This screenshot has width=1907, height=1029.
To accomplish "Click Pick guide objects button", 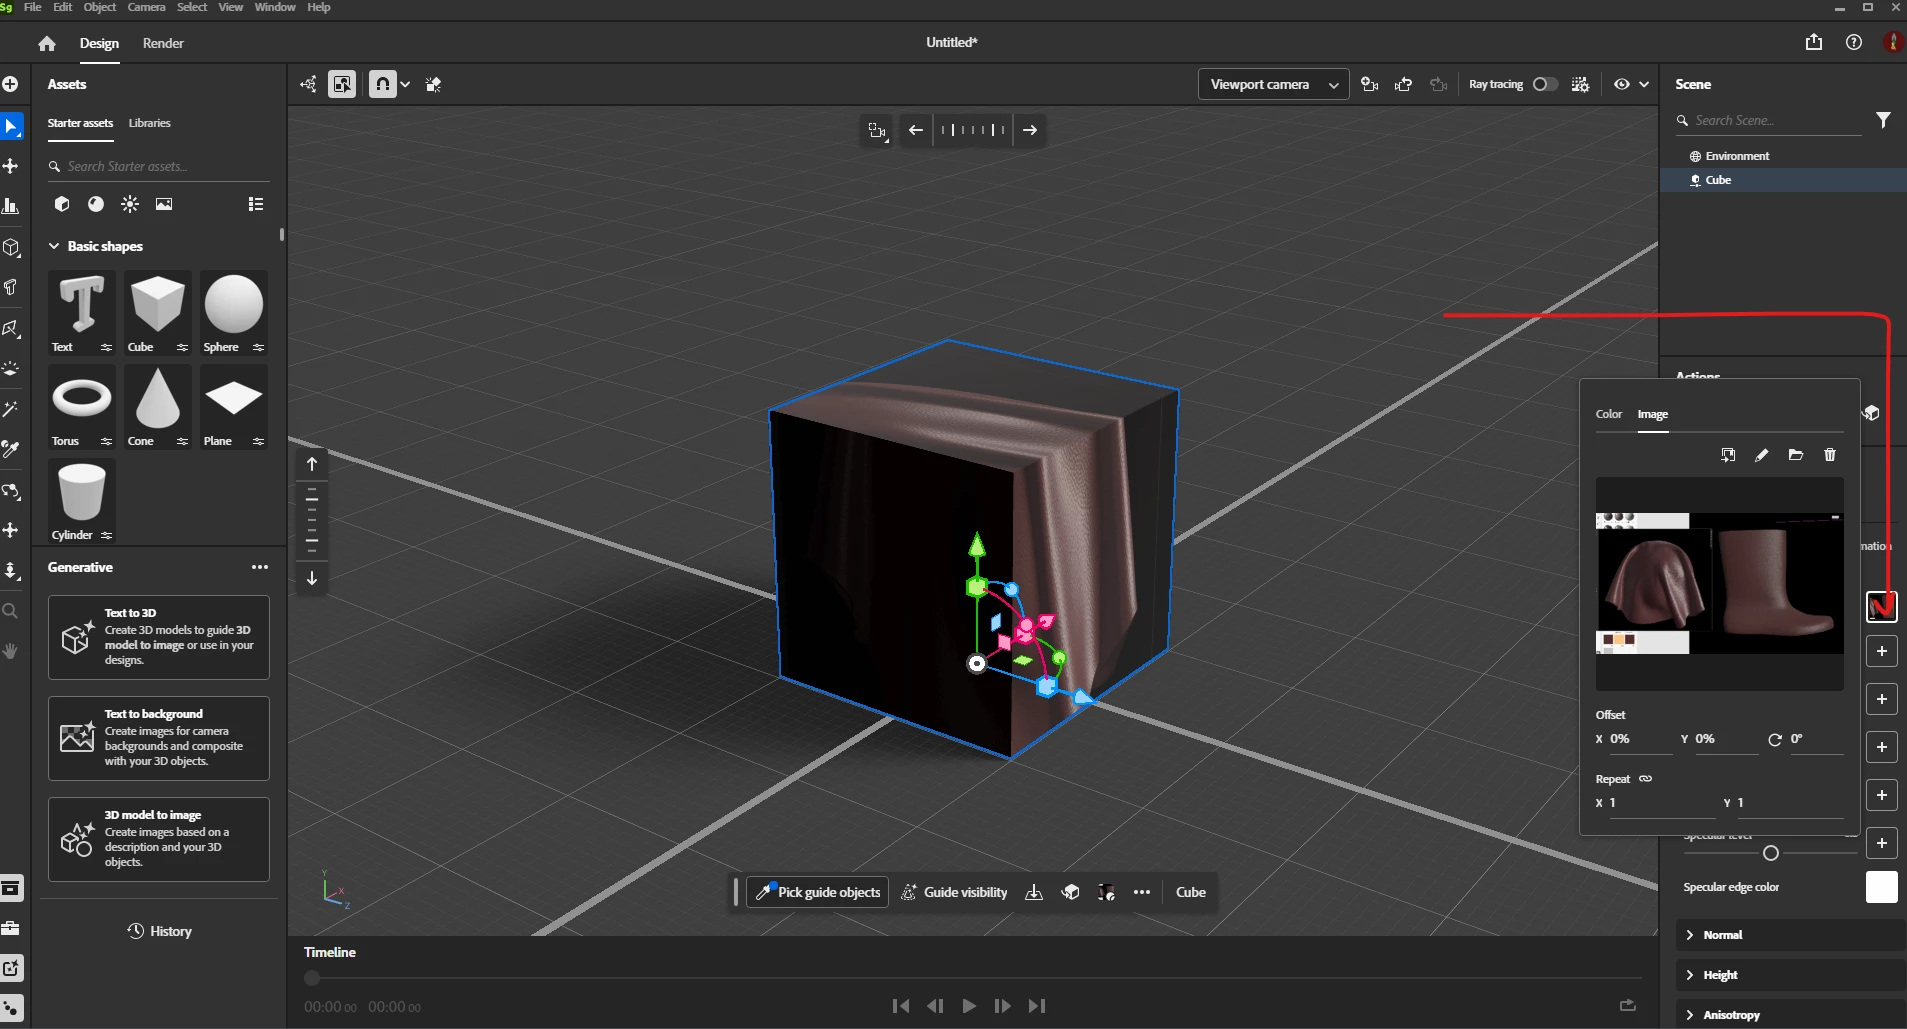I will tap(818, 892).
